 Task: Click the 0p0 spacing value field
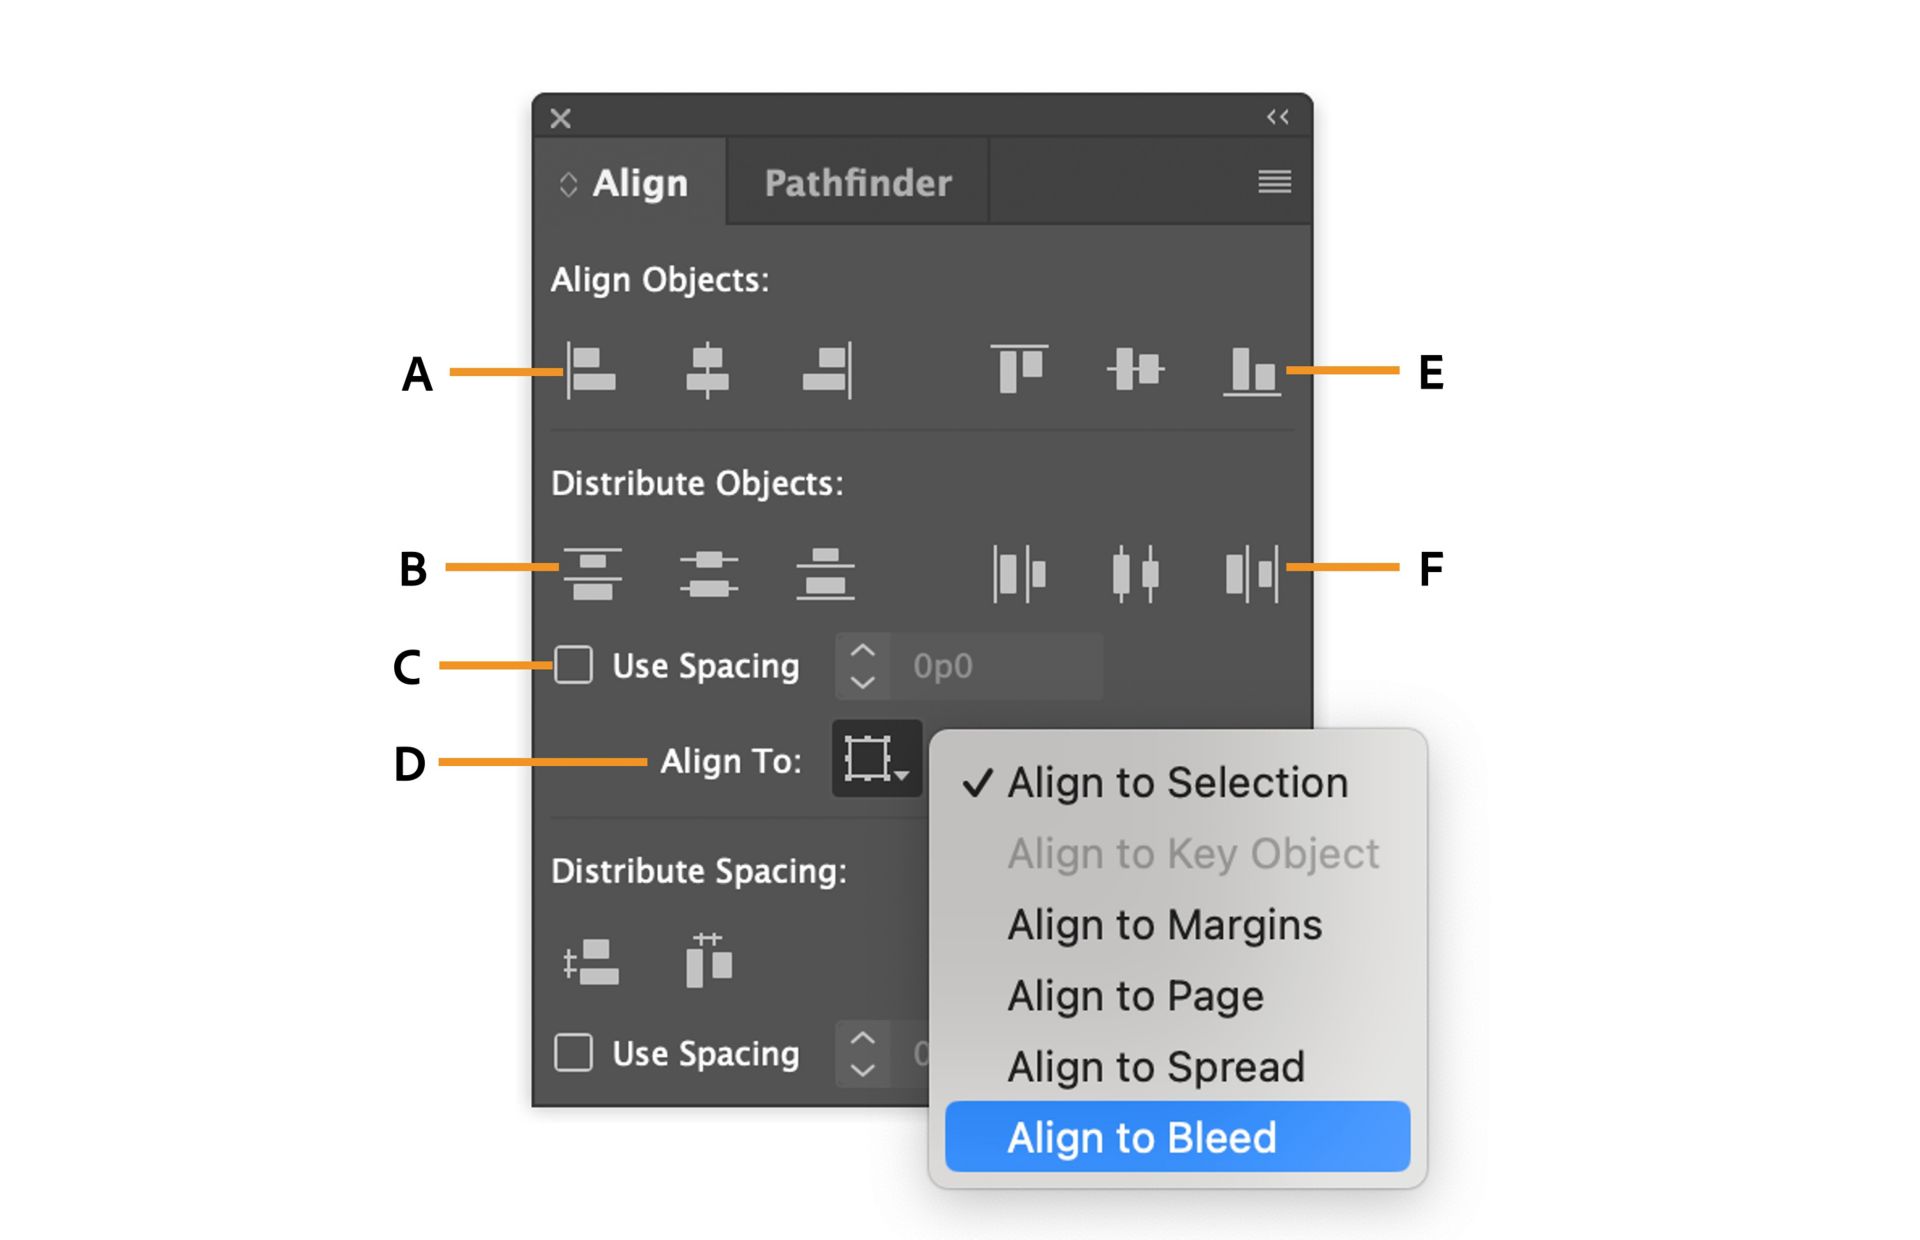pos(997,666)
